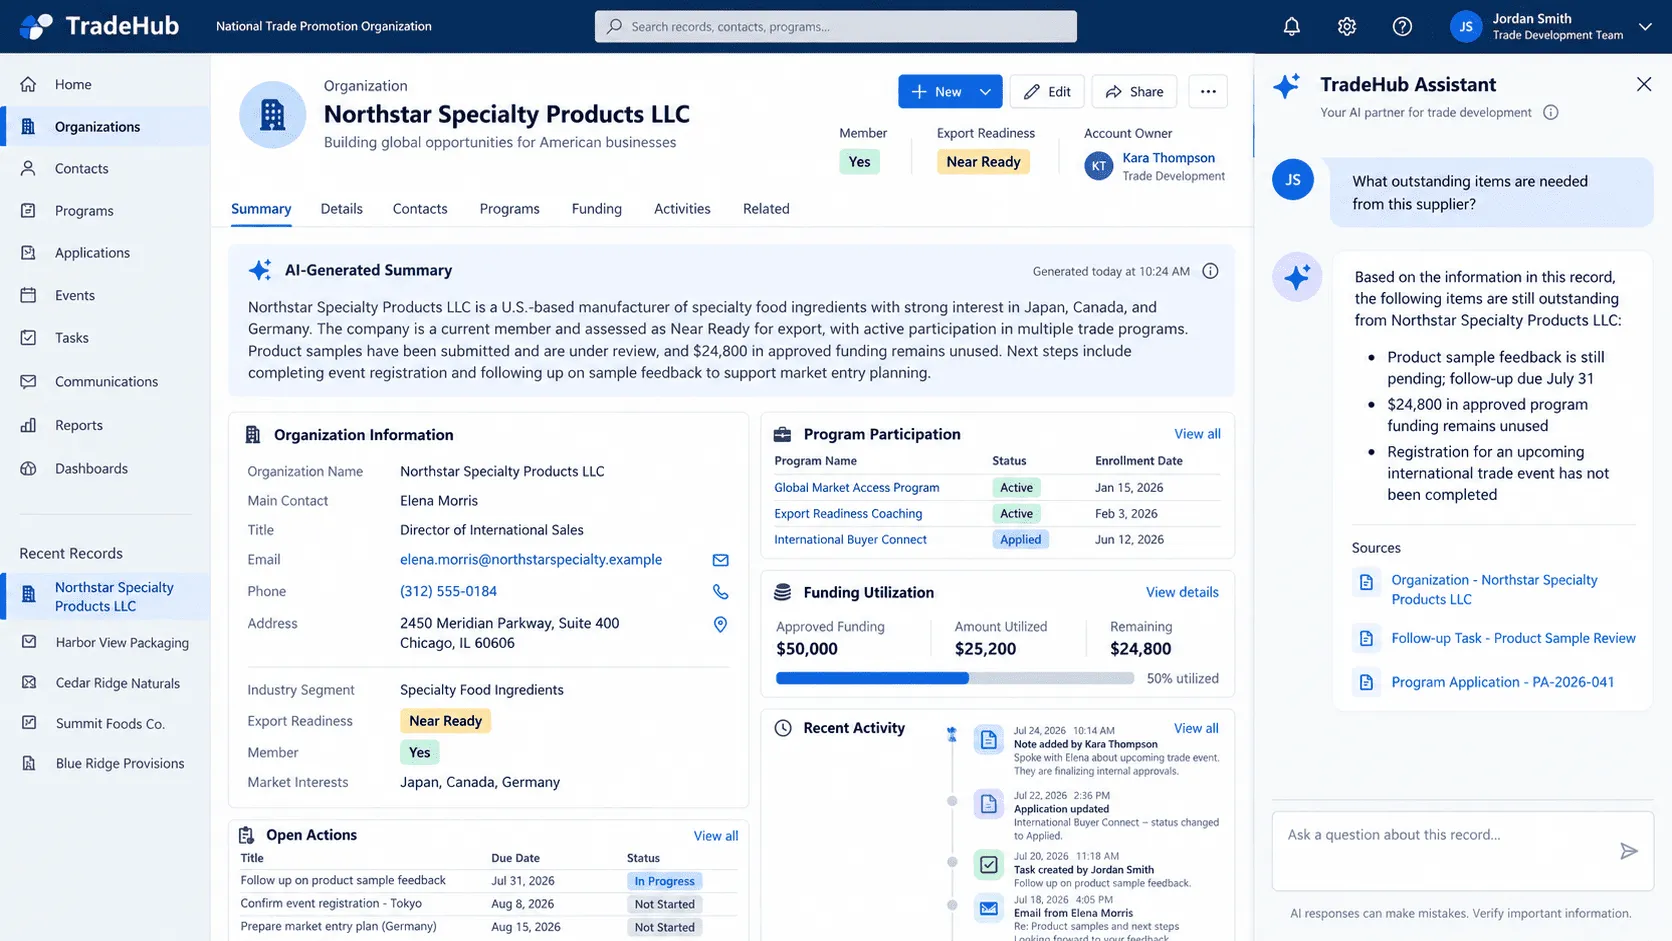Open Follow-up Task - Product Sample Review source
Viewport: 1672px width, 941px height.
pos(1513,638)
